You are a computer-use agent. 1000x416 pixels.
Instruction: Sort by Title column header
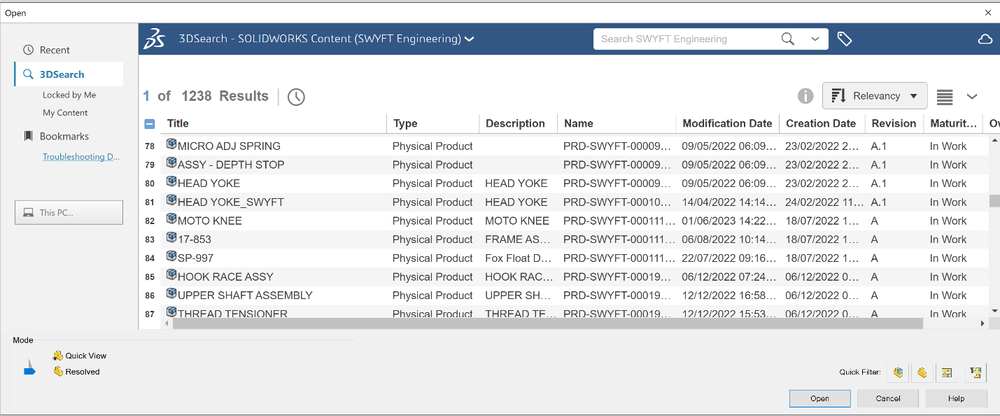tap(178, 124)
